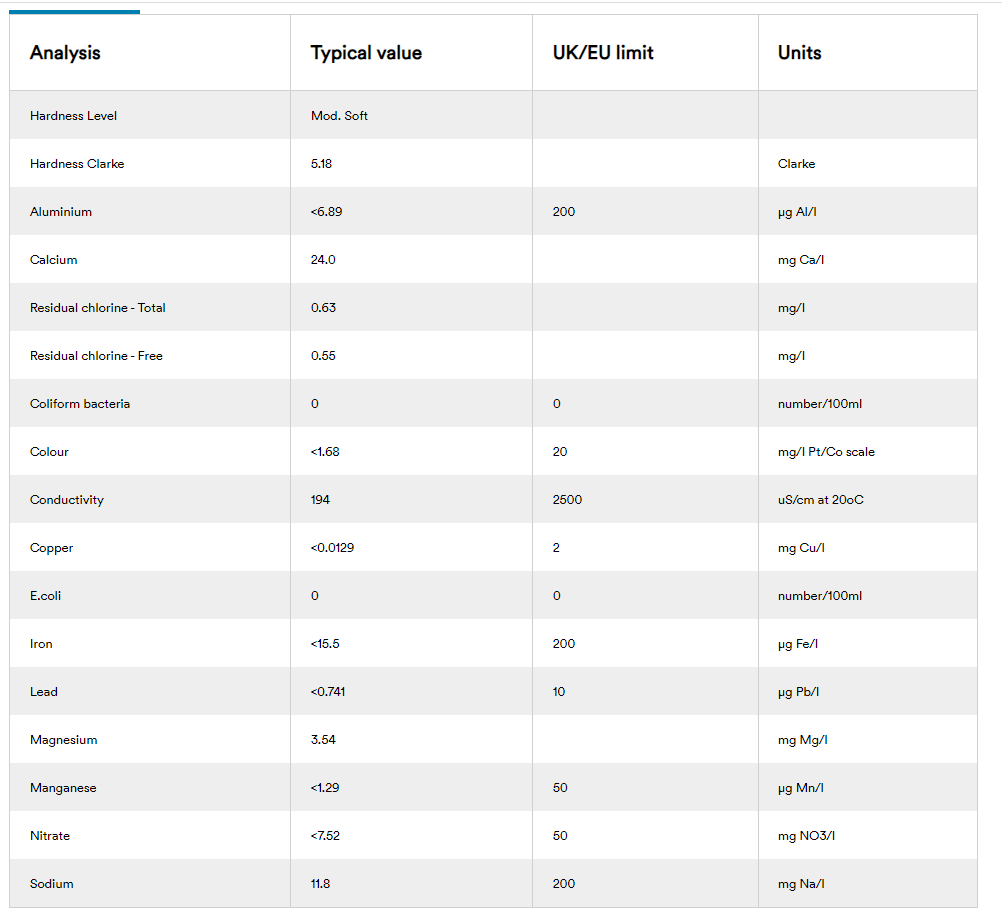Click the Copper typical value <0.0129

coord(332,548)
